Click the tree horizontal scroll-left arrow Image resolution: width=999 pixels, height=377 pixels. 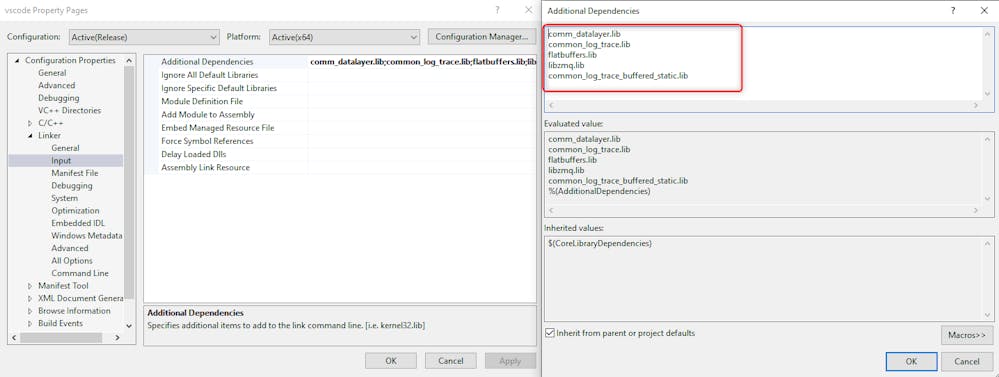[x=13, y=338]
